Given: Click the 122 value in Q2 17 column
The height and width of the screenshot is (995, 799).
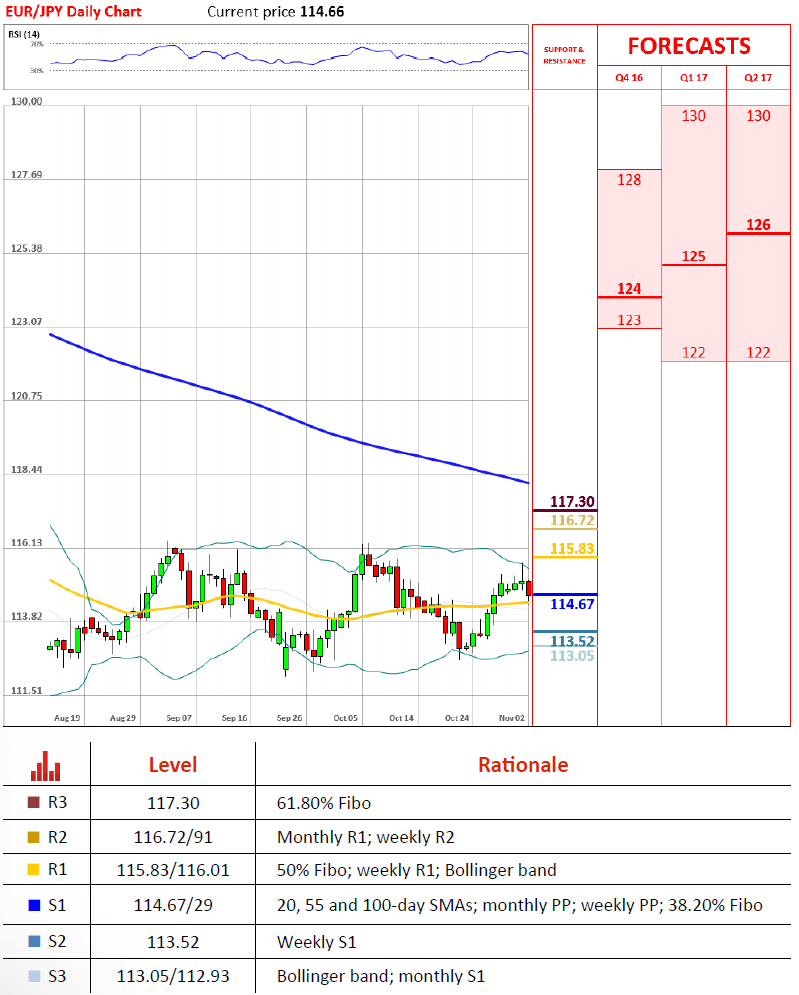Looking at the screenshot, I should 758,352.
